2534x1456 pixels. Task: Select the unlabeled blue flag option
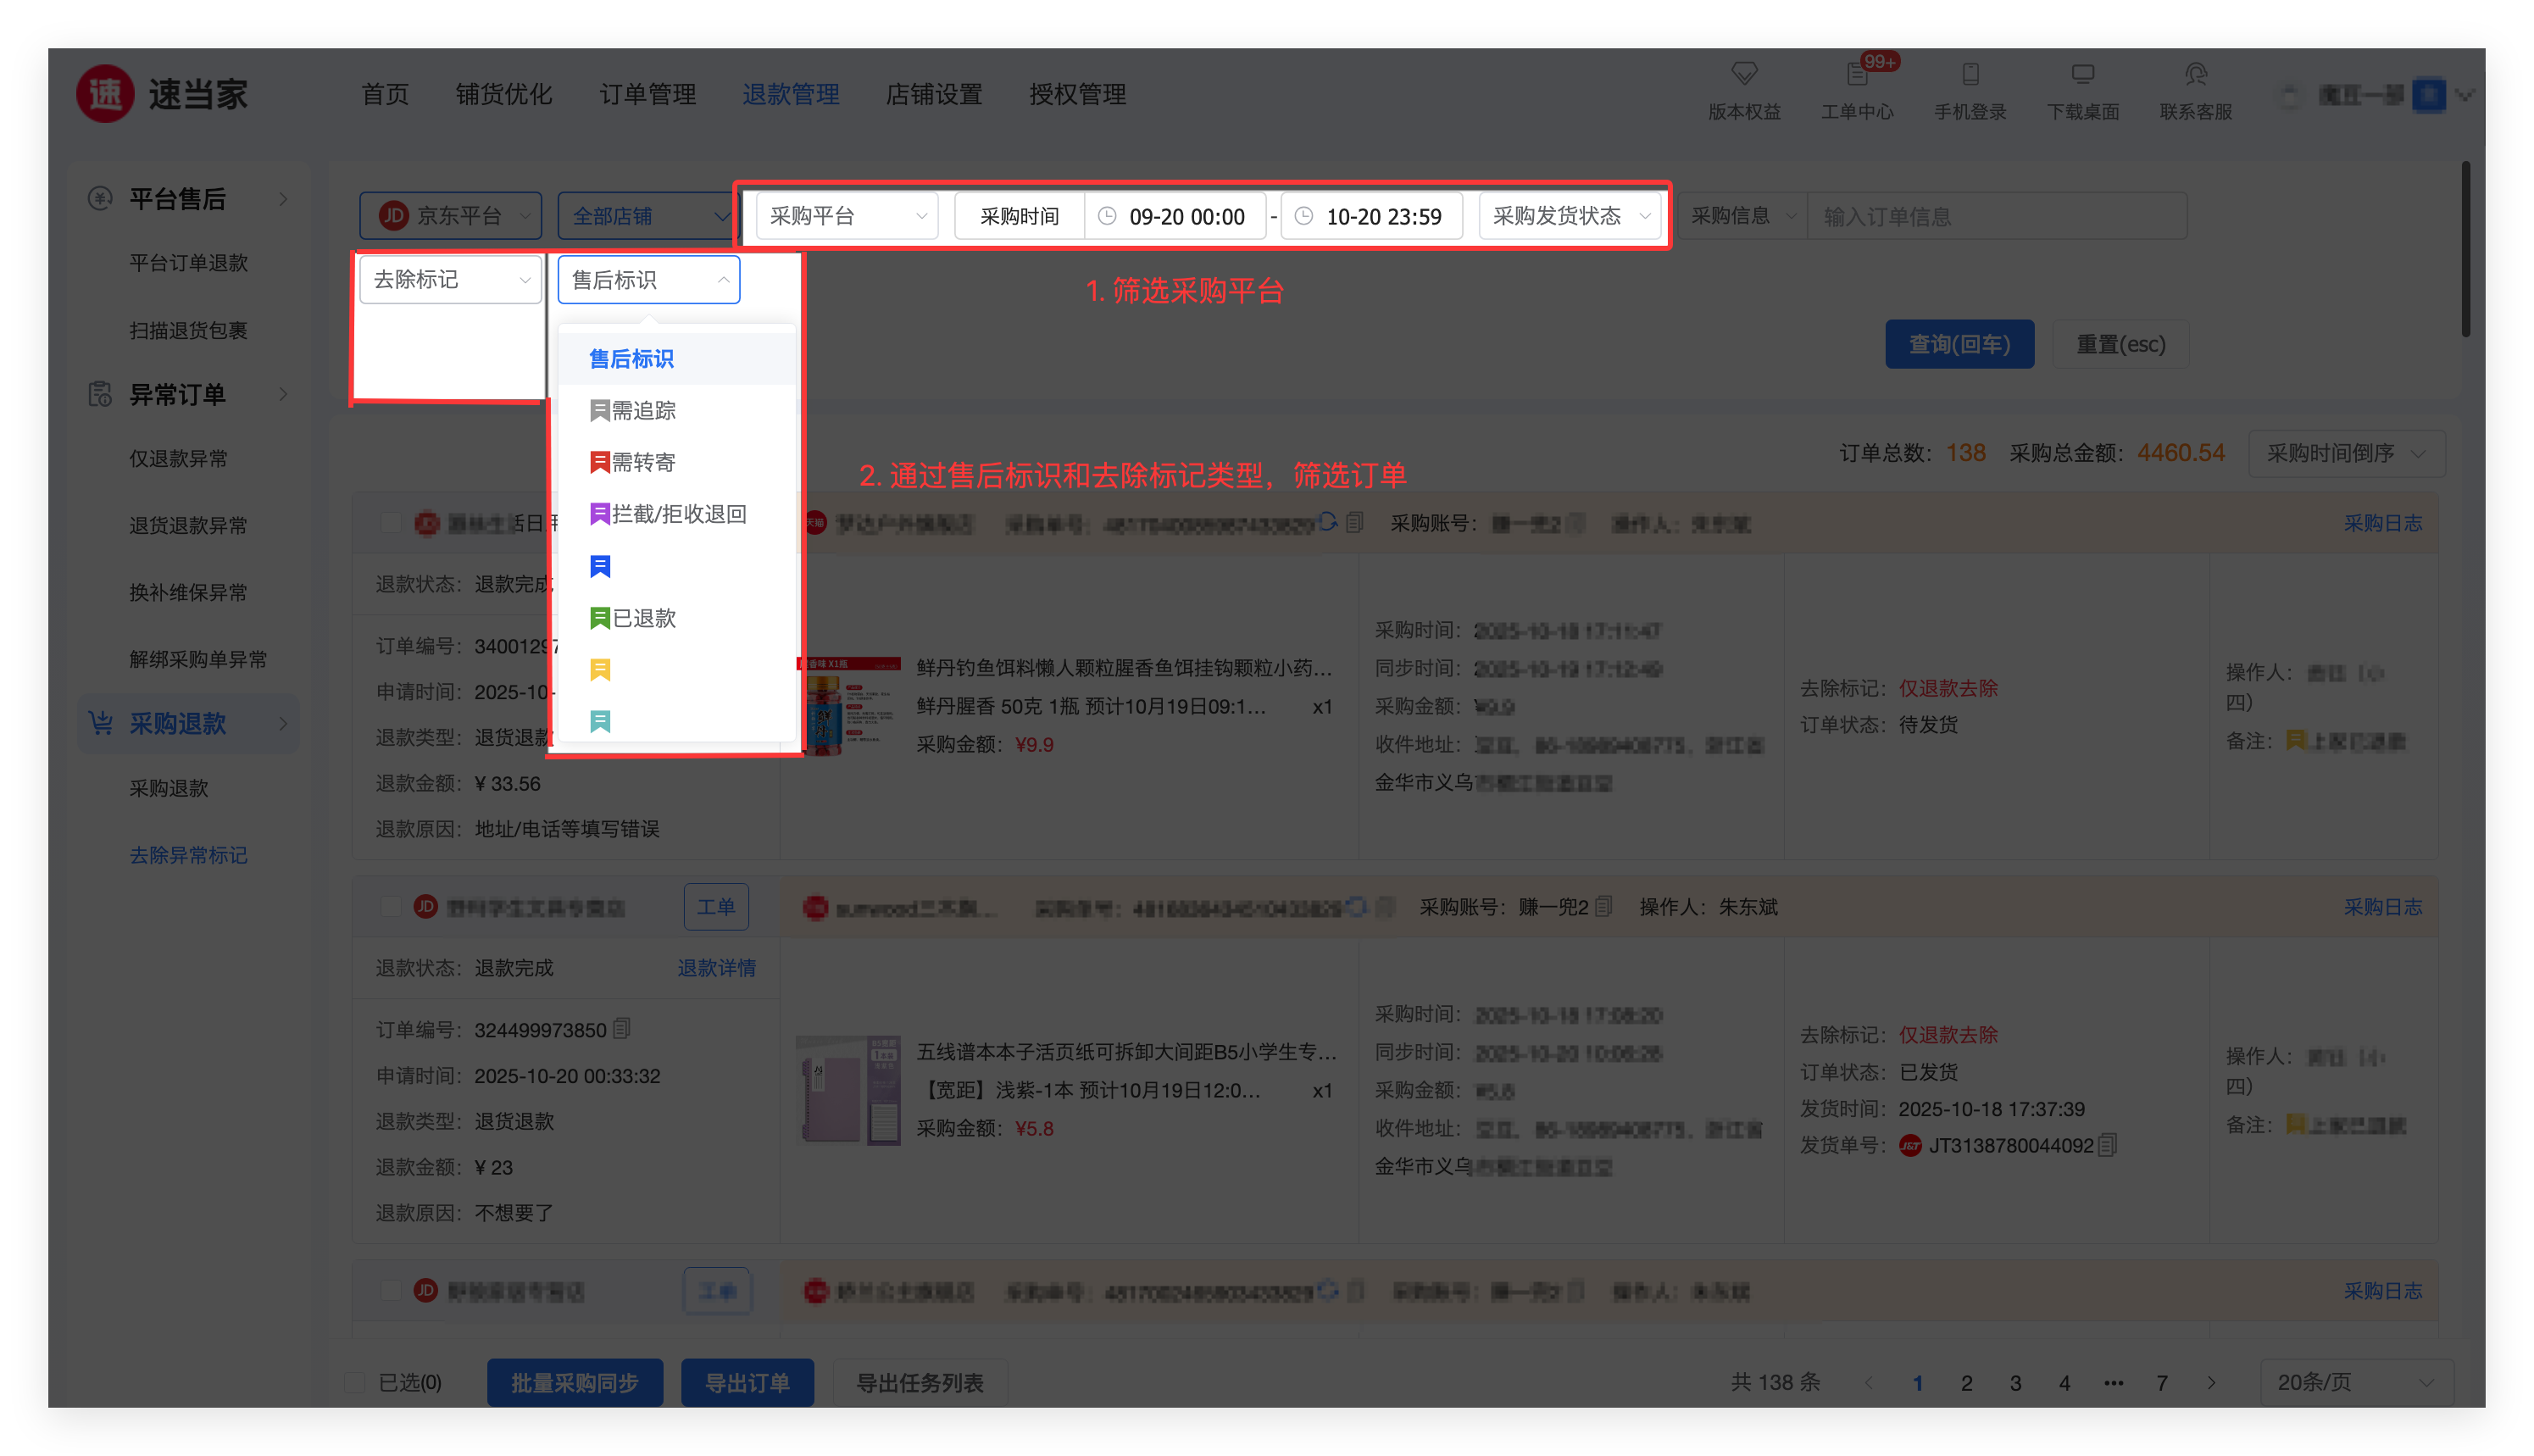[600, 566]
